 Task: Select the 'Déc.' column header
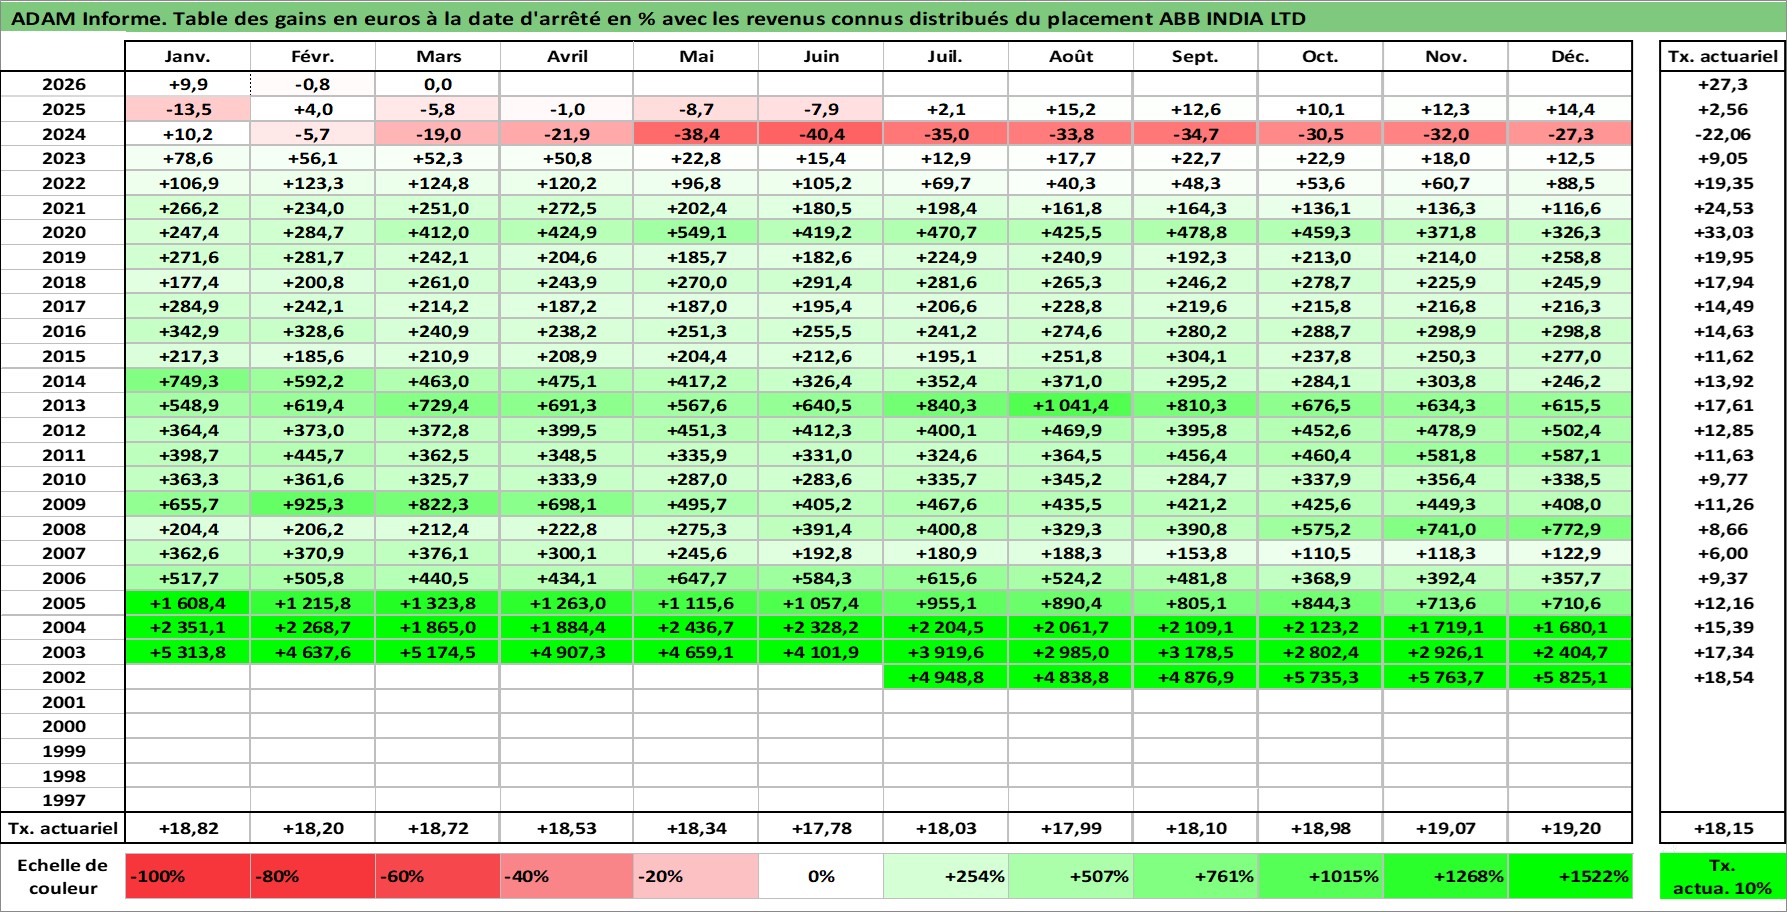pos(1570,56)
